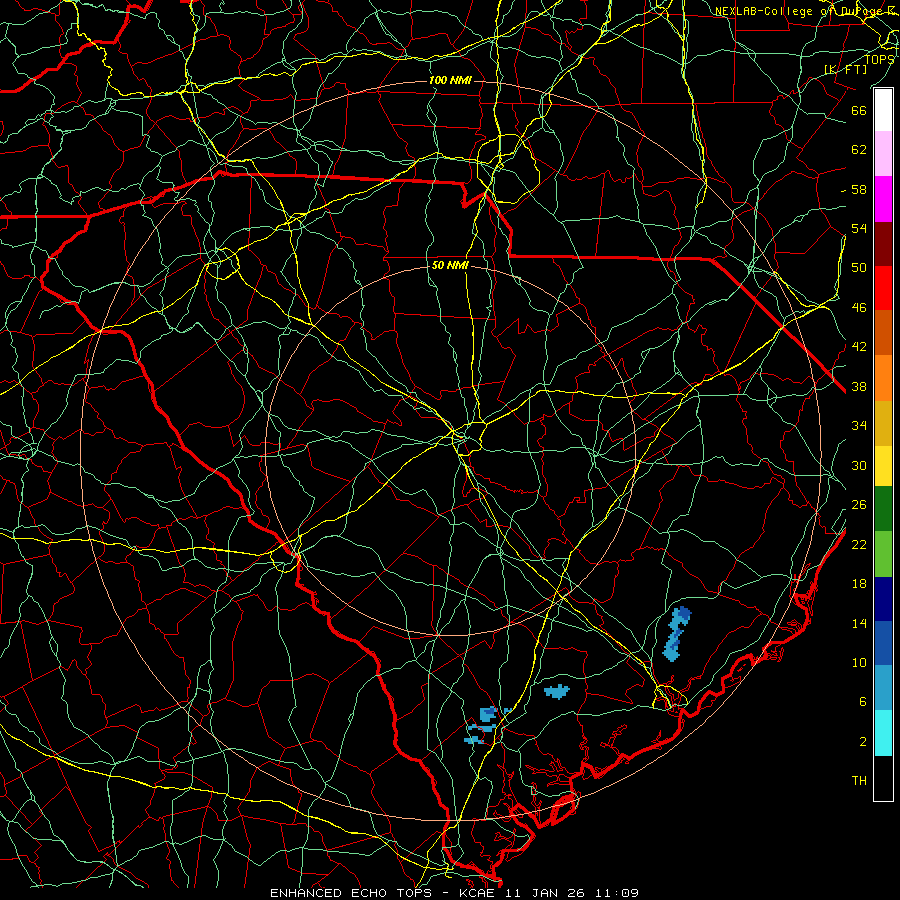This screenshot has width=900, height=900.
Task: Click the "11:09" timestamp
Action: click(x=618, y=893)
